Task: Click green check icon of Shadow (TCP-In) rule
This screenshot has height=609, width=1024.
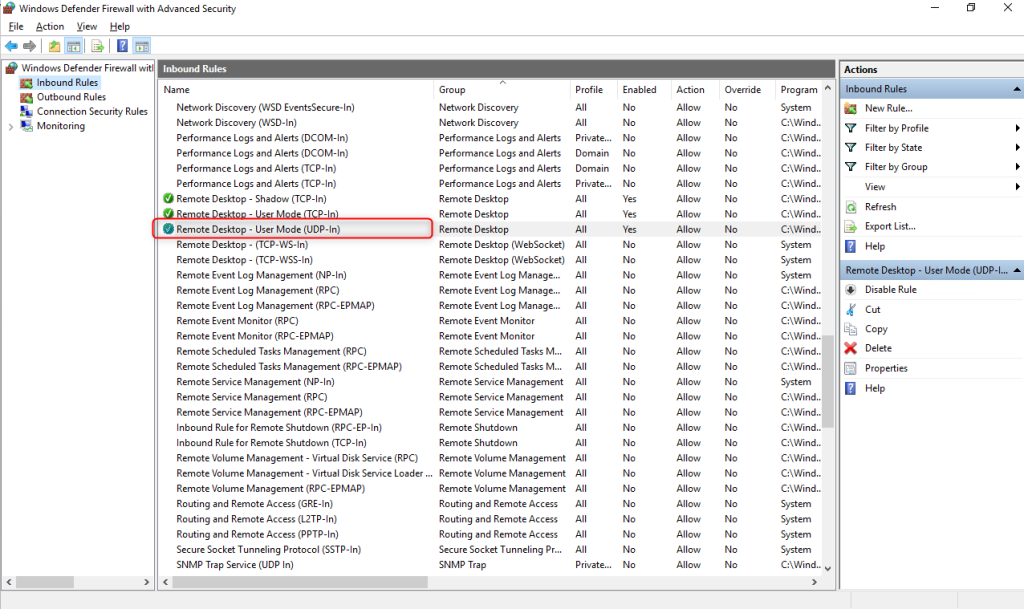Action: point(168,198)
